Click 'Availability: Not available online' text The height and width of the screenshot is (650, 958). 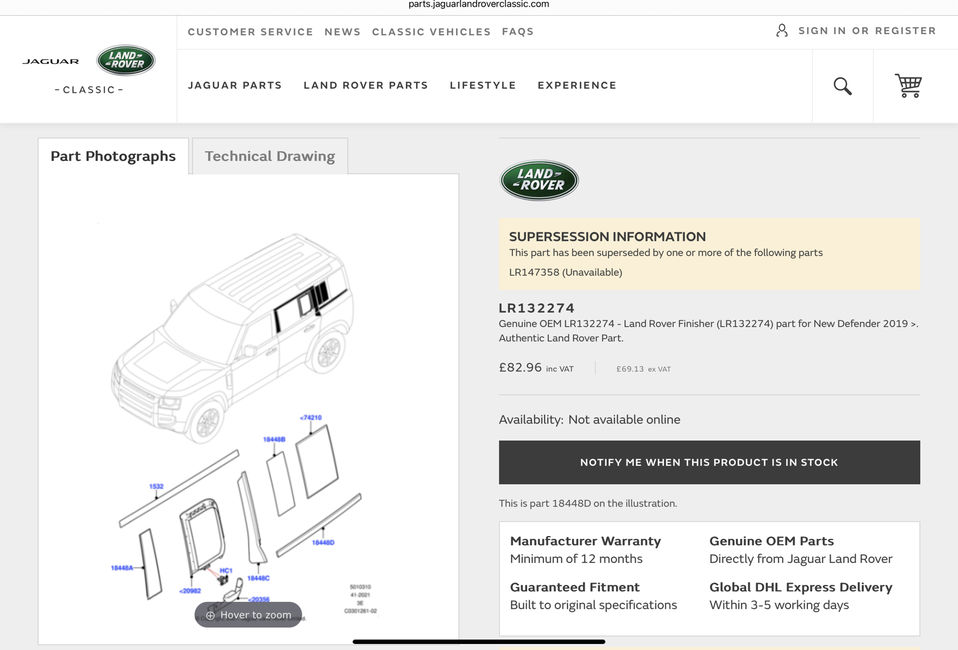point(589,420)
